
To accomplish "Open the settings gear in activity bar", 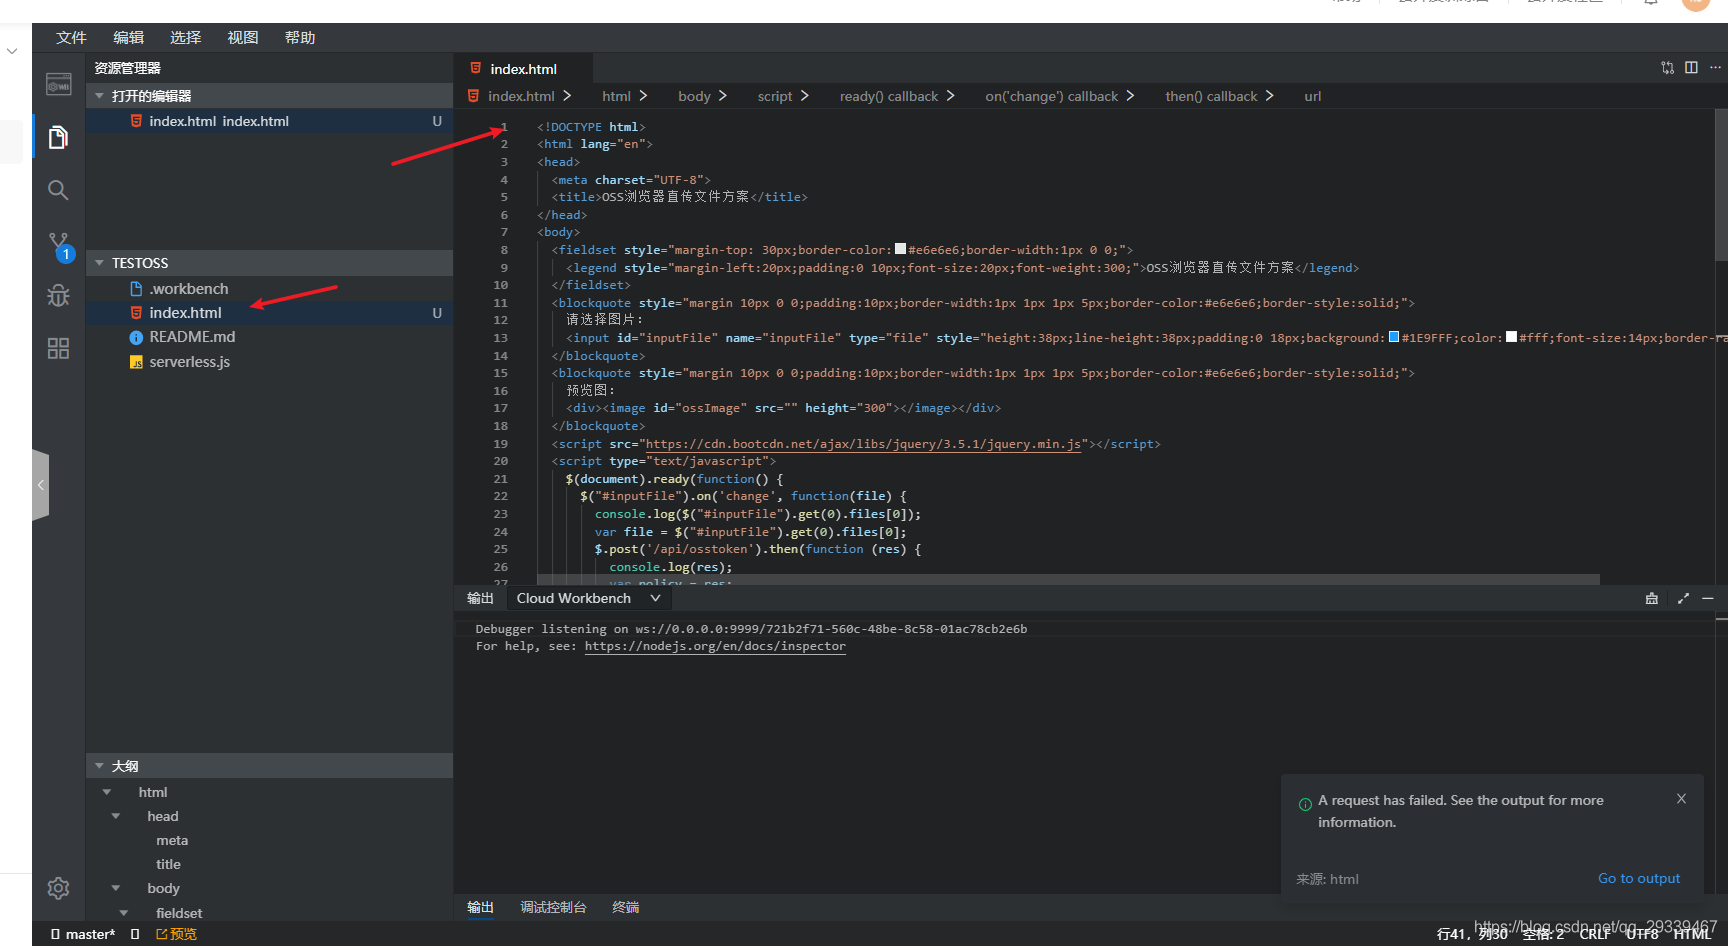I will (x=58, y=888).
